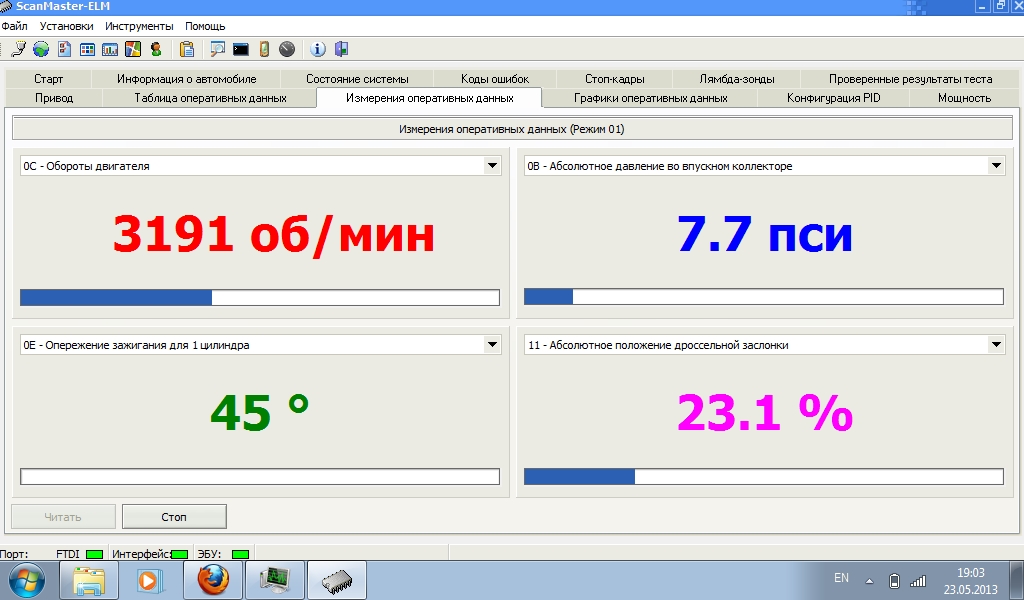The height and width of the screenshot is (600, 1024).
Task: Expand the 'Опережение зажигания' PID dropdown
Action: [492, 345]
